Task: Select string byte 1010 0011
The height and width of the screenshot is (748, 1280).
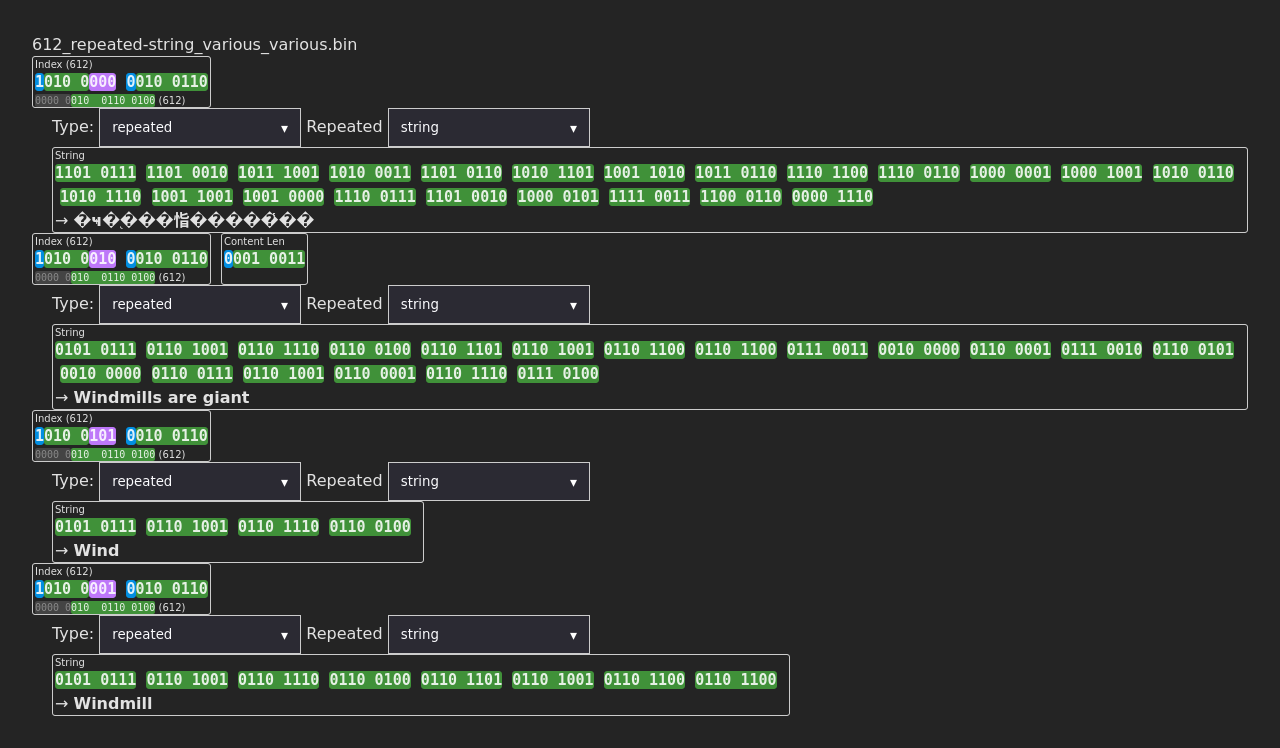Action: pos(370,173)
